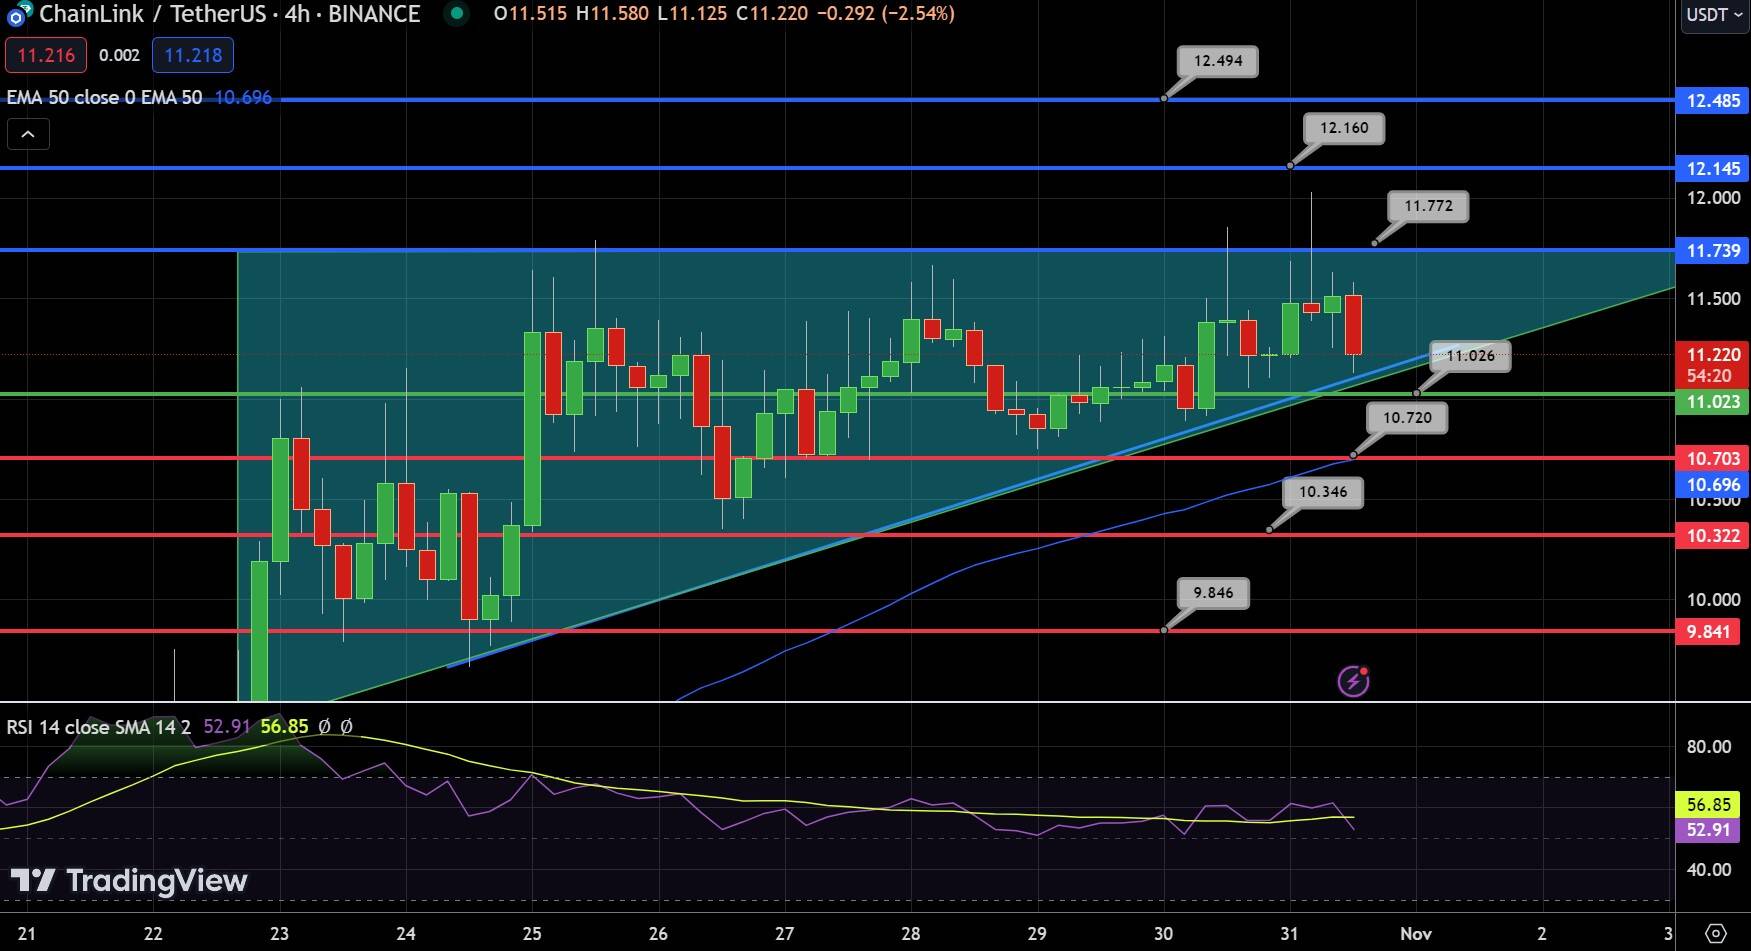
Task: Click the 52.91 purple RSI value tag
Action: point(1708,830)
